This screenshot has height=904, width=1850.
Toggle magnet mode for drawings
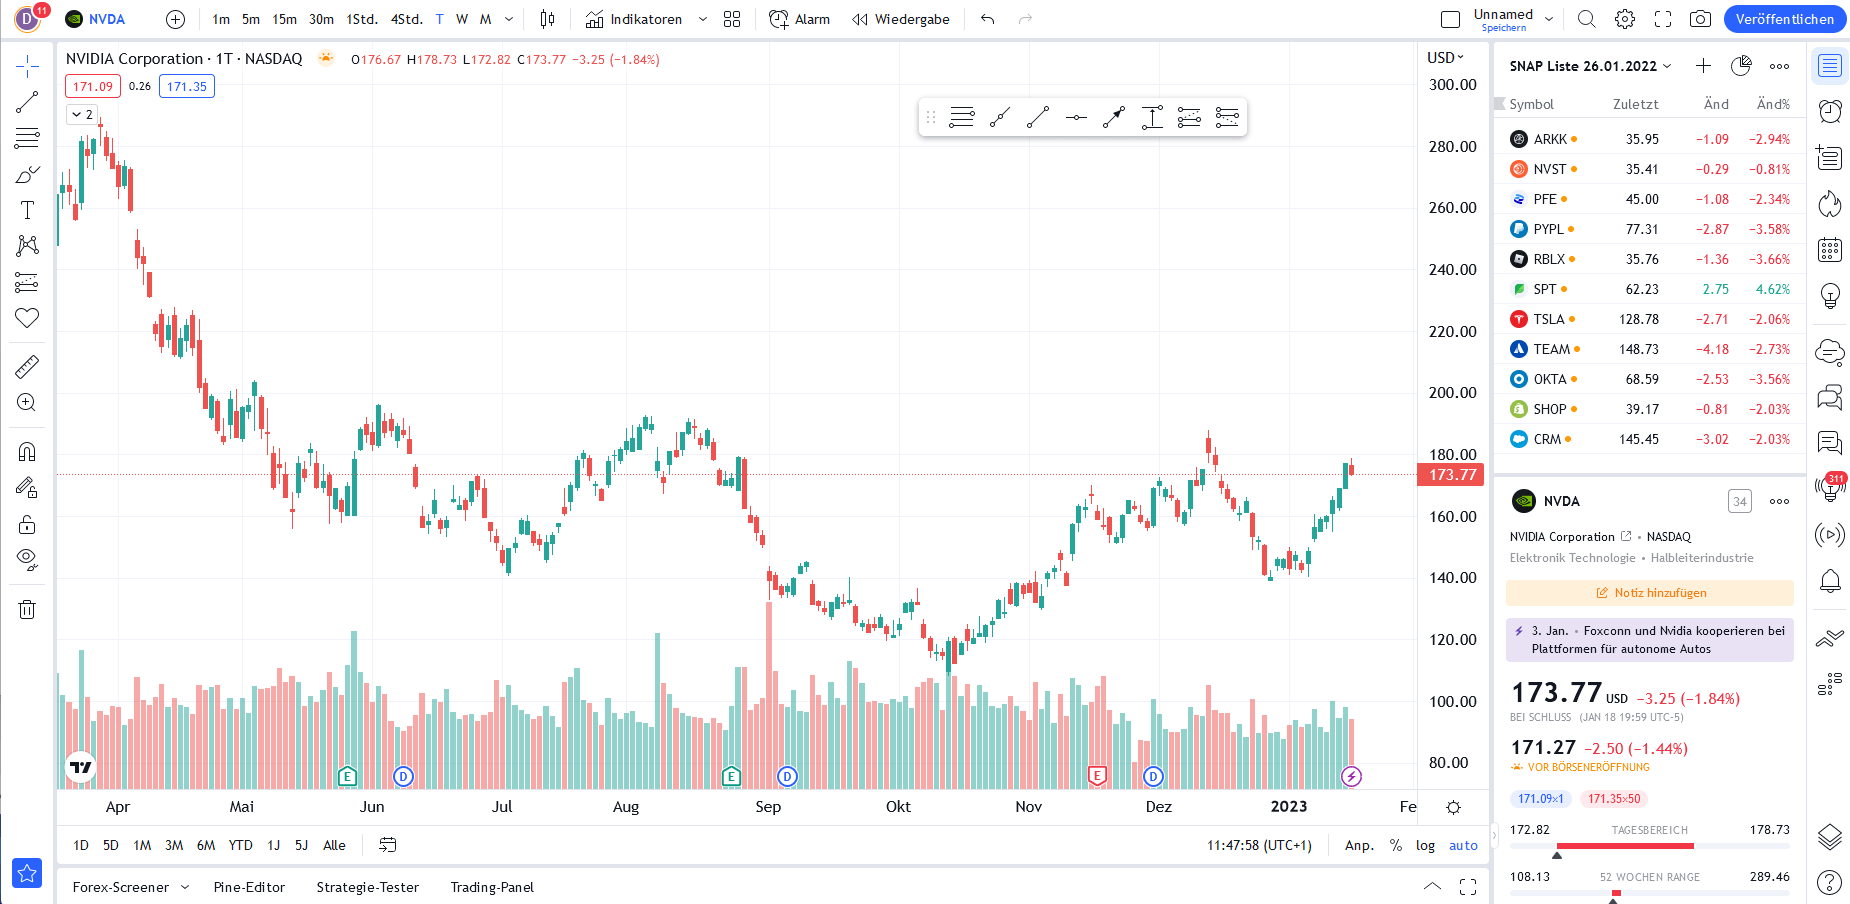(27, 452)
